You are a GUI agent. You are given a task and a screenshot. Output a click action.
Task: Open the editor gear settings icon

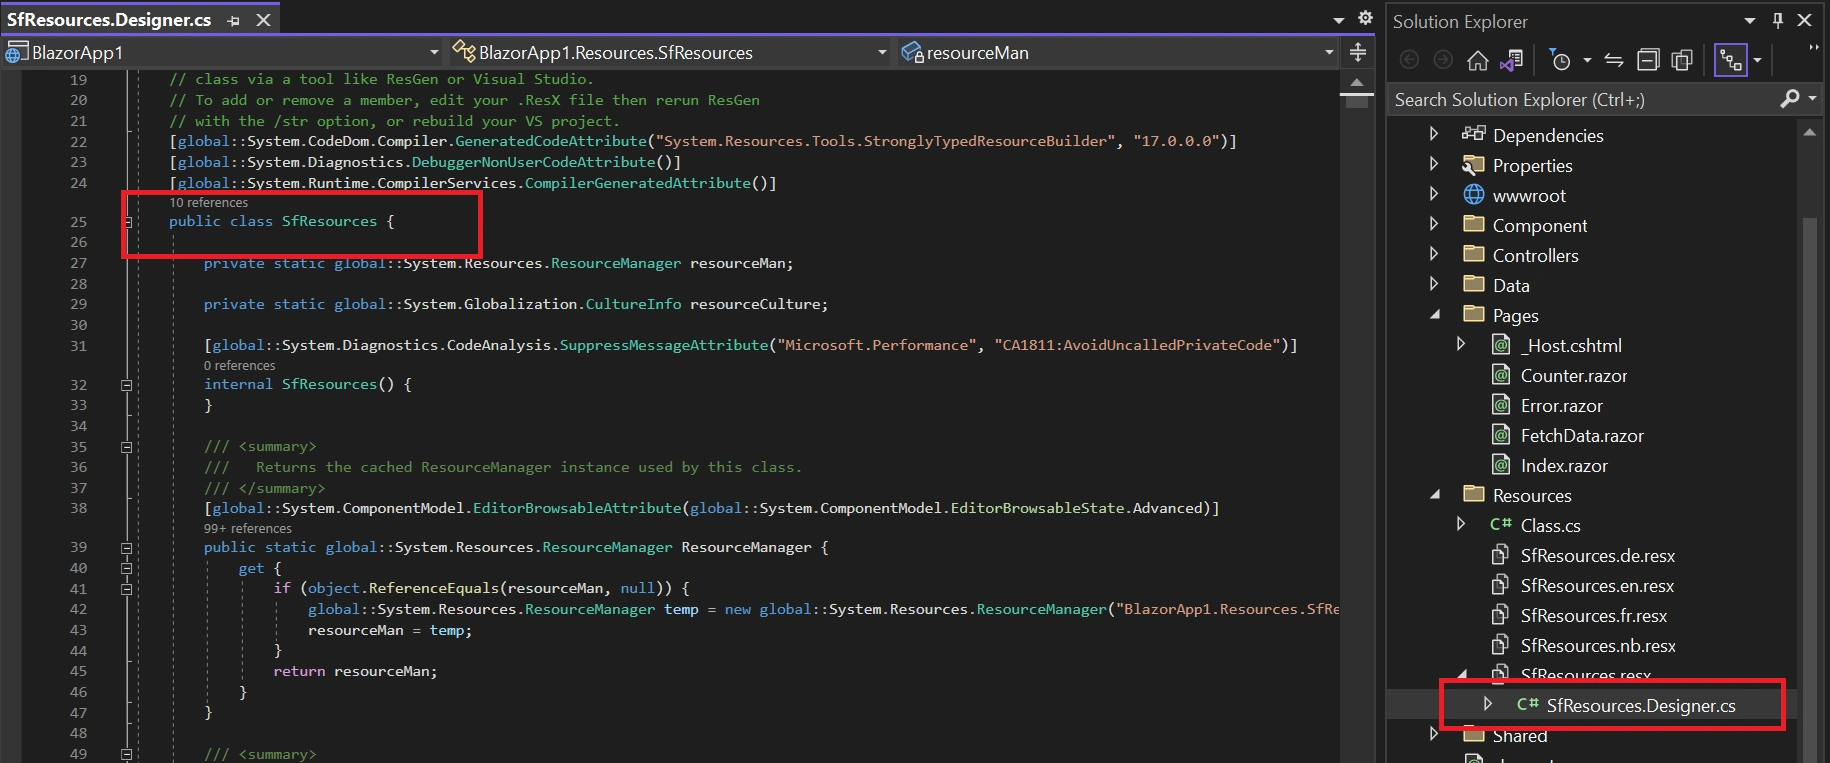1365,18
